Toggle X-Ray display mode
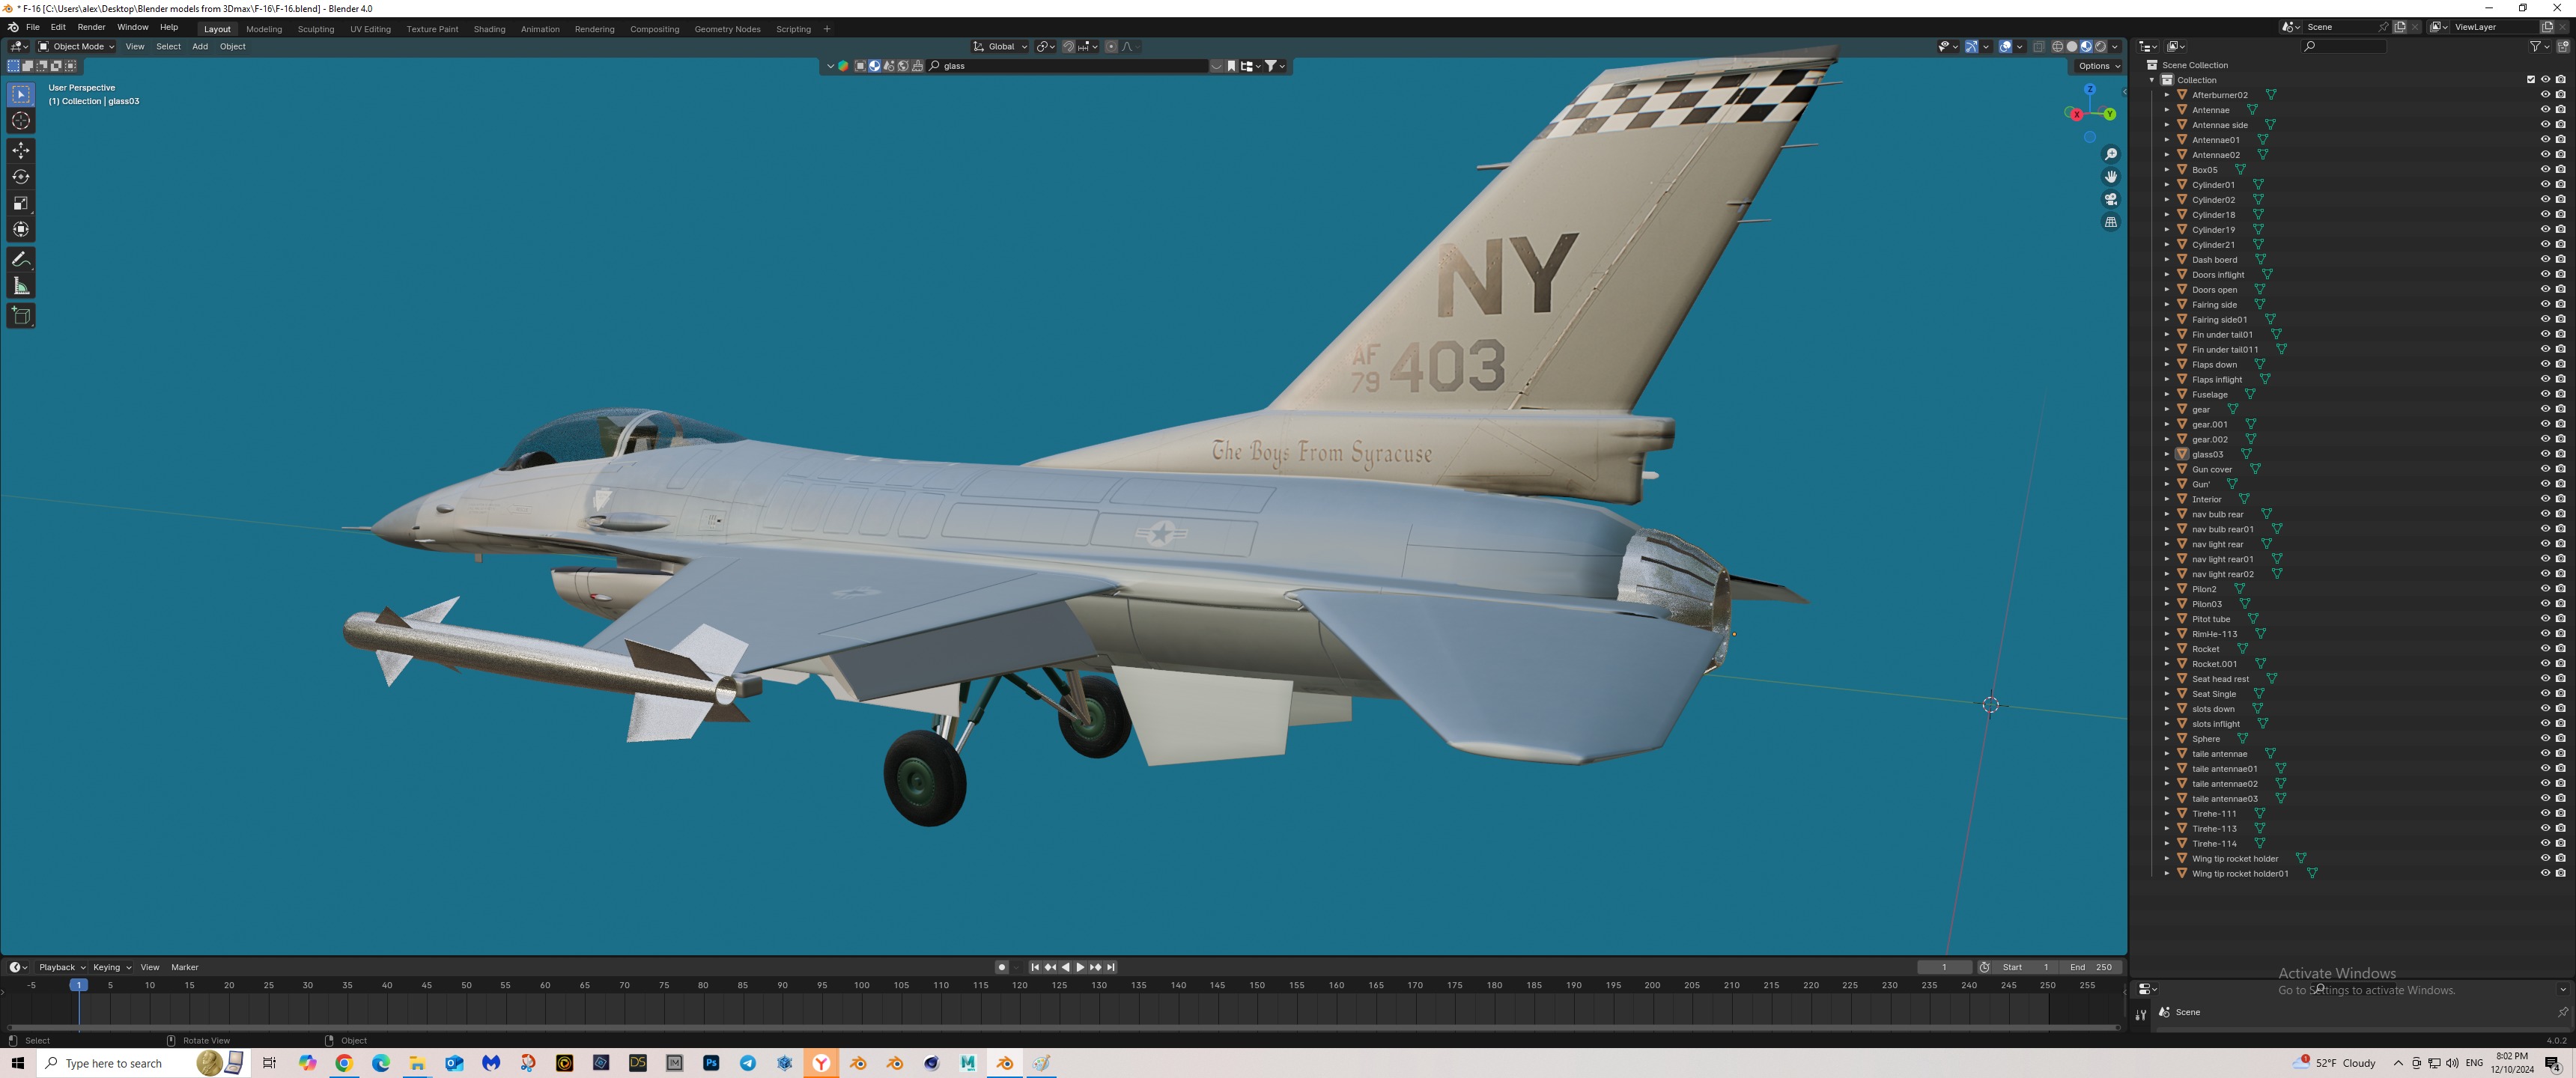This screenshot has width=2576, height=1078. click(2038, 46)
